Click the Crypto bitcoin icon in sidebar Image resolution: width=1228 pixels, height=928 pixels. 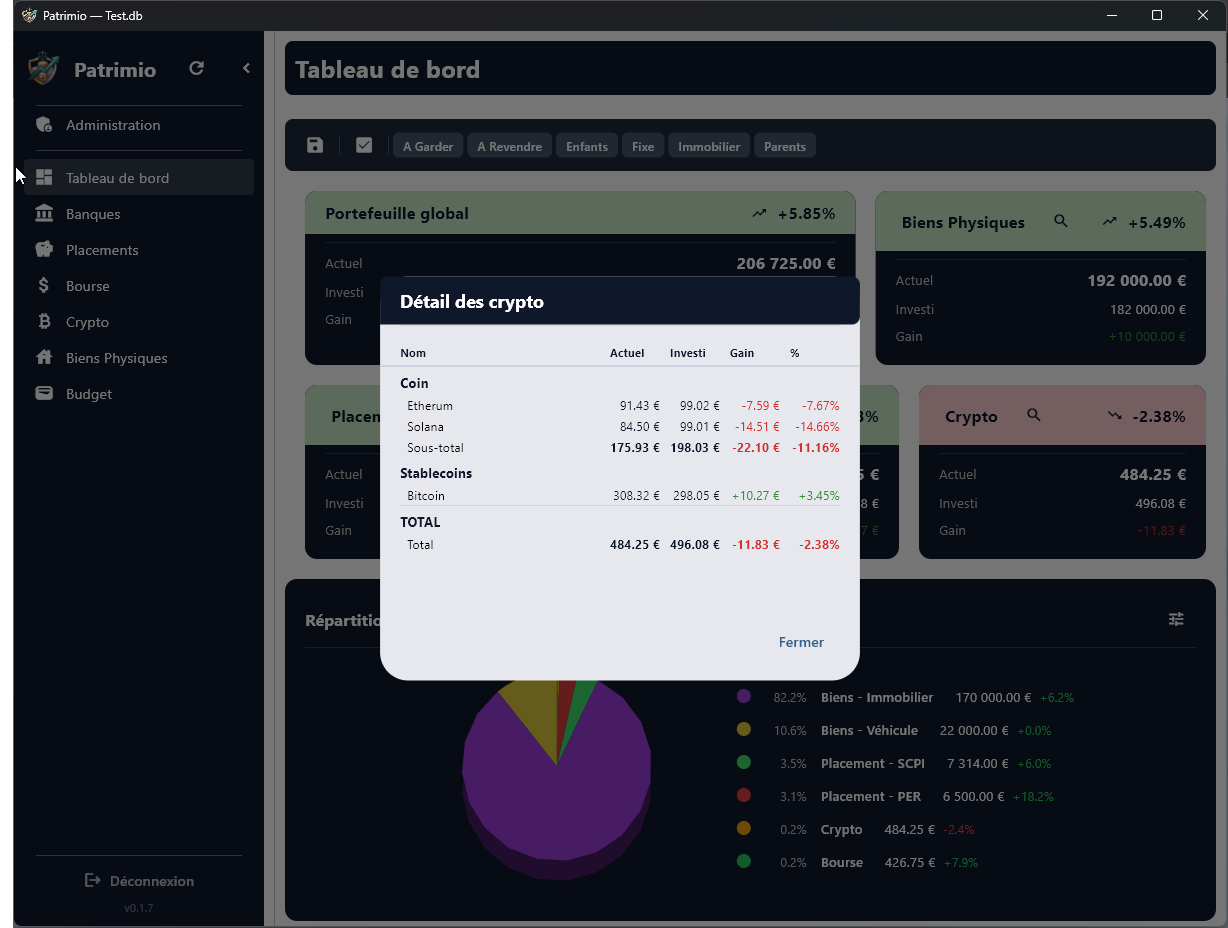coord(44,321)
